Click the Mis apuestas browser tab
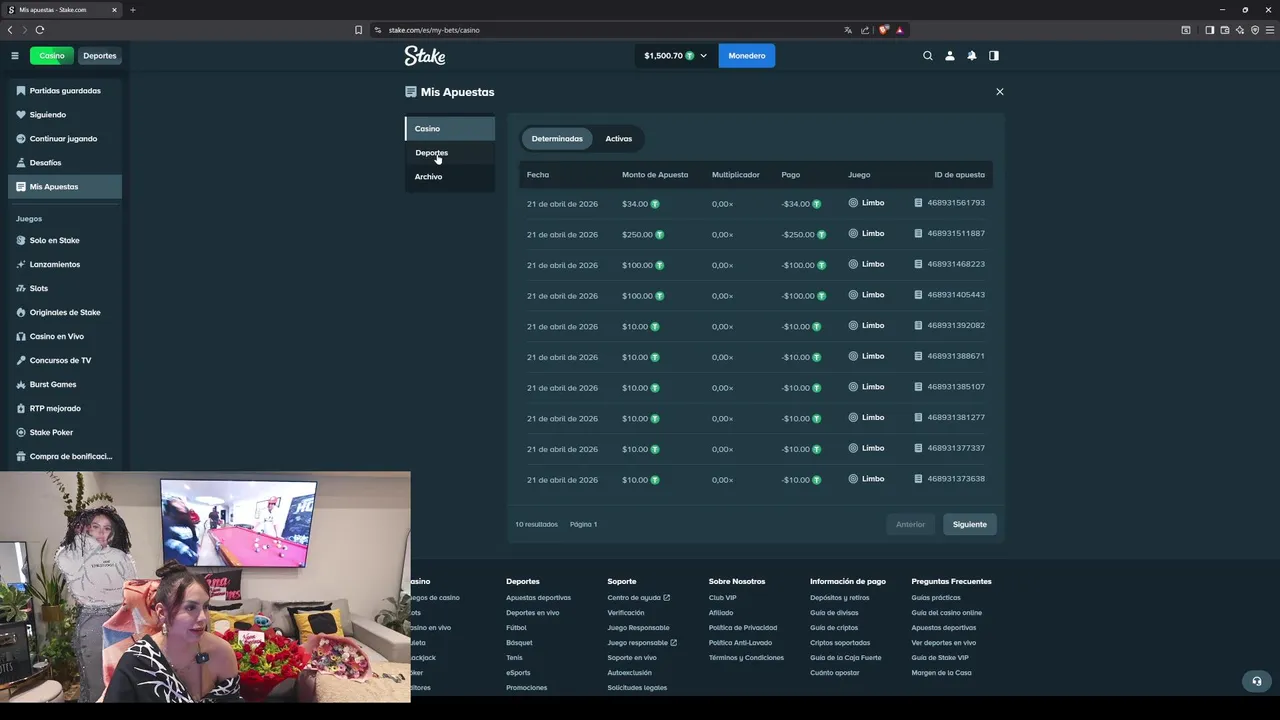The image size is (1280, 720). tap(60, 10)
